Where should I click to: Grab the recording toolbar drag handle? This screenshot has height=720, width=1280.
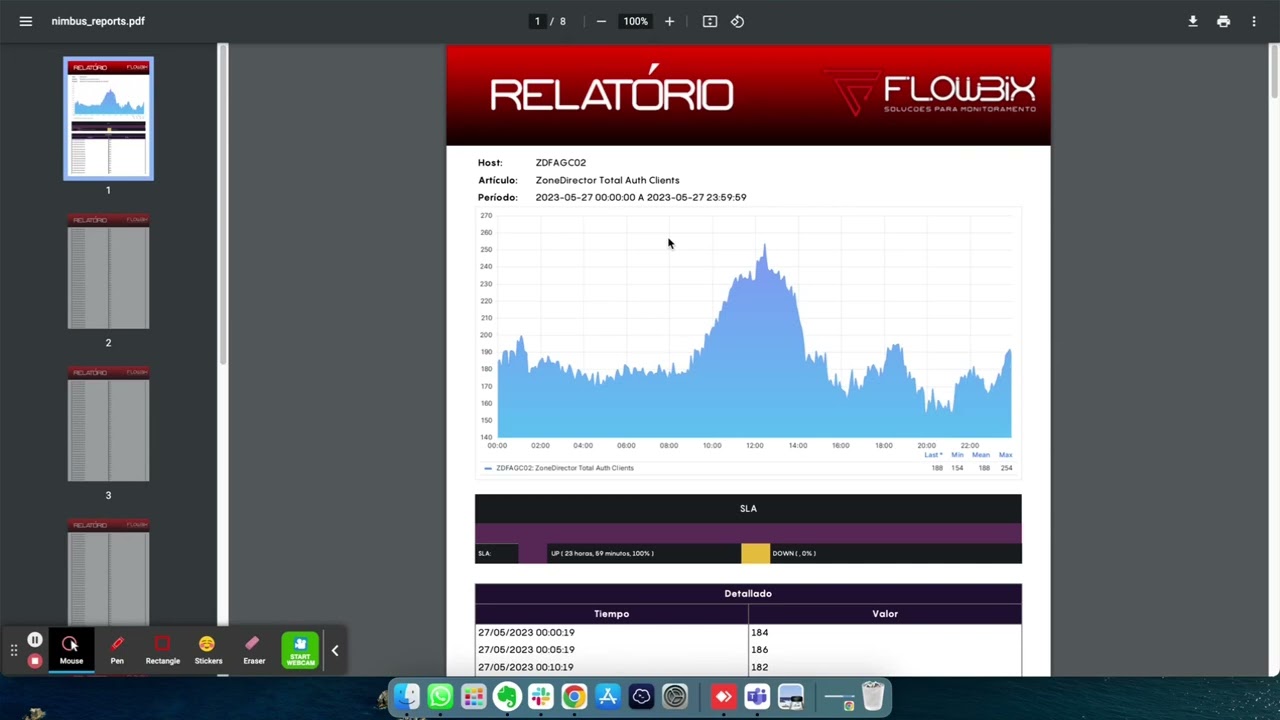(x=14, y=651)
